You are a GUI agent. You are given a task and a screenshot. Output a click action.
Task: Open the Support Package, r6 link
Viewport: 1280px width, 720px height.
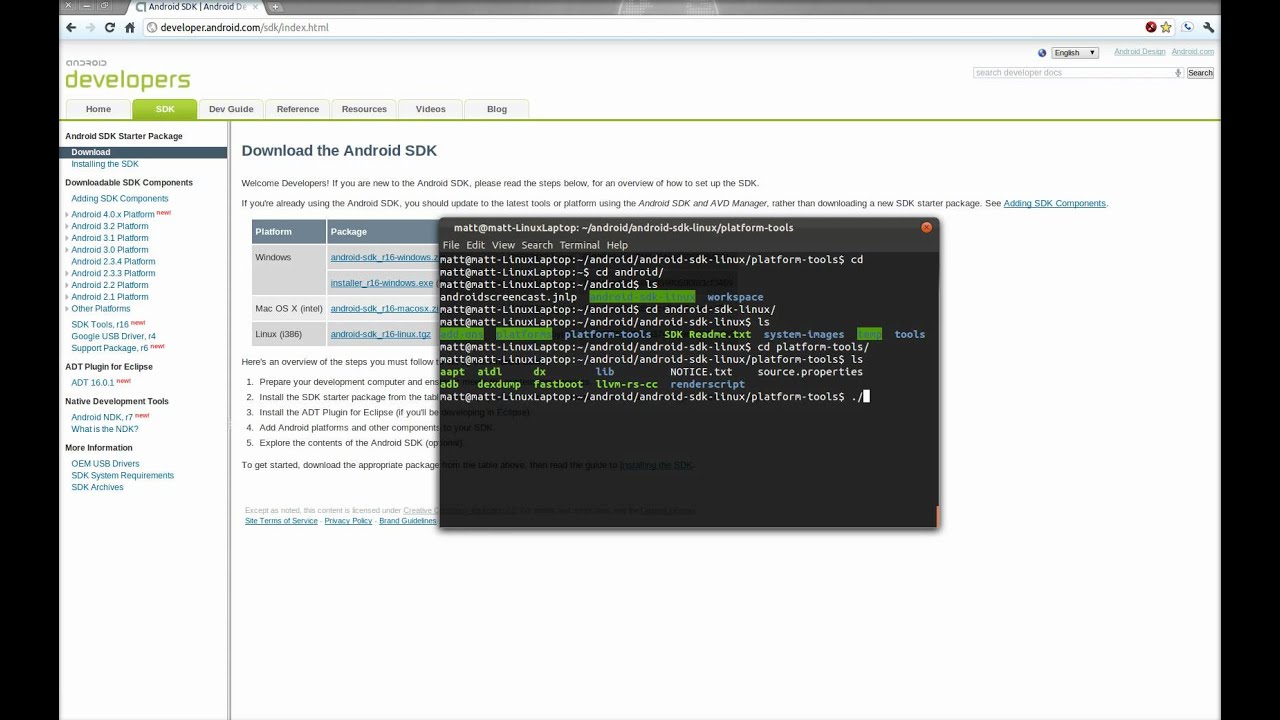(110, 348)
